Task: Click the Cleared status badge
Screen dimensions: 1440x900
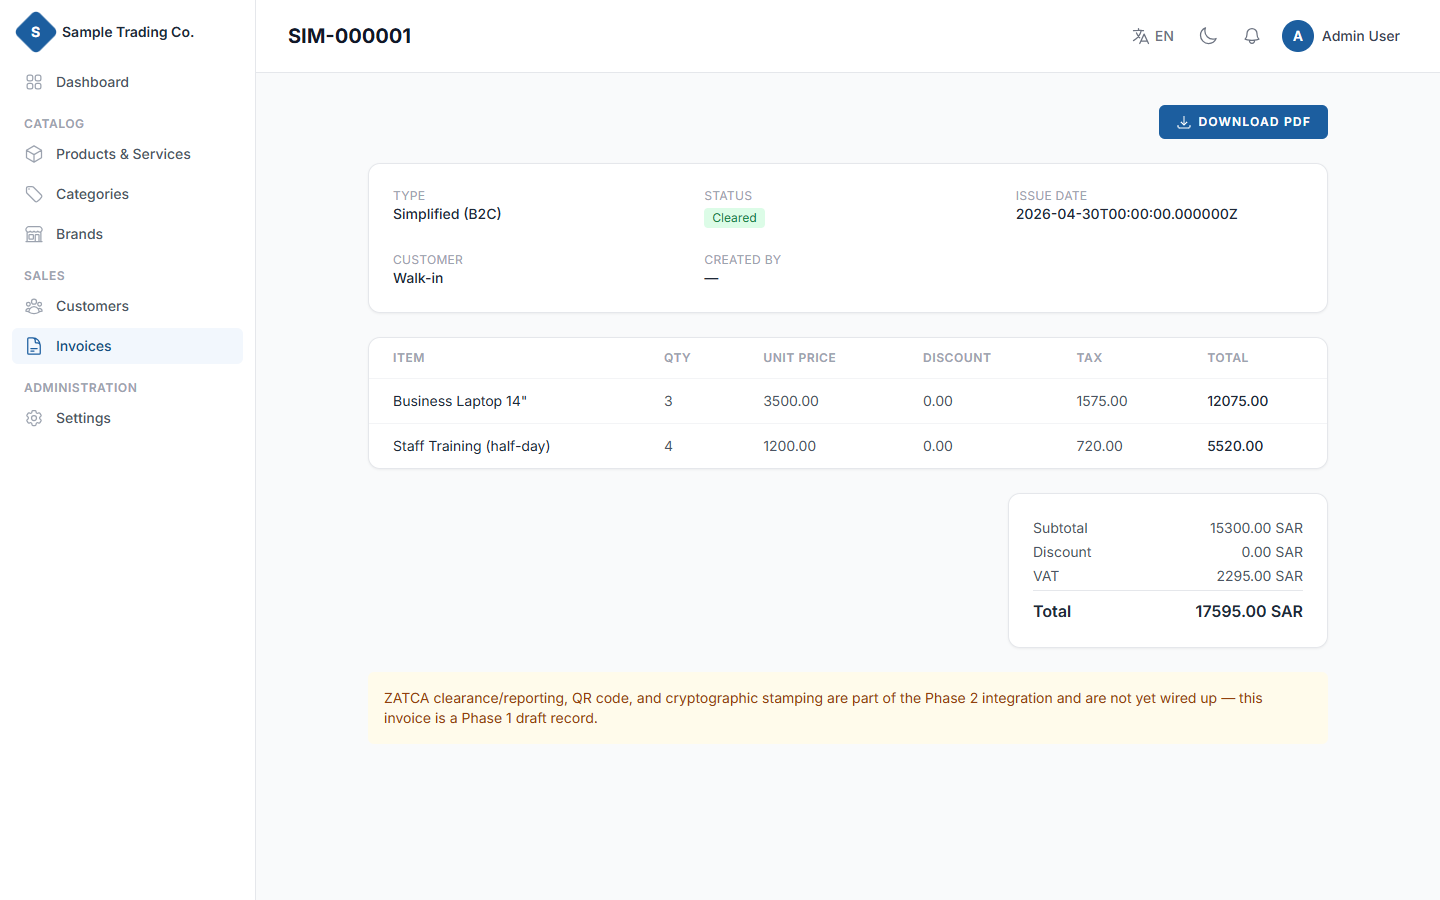Action: pos(734,218)
